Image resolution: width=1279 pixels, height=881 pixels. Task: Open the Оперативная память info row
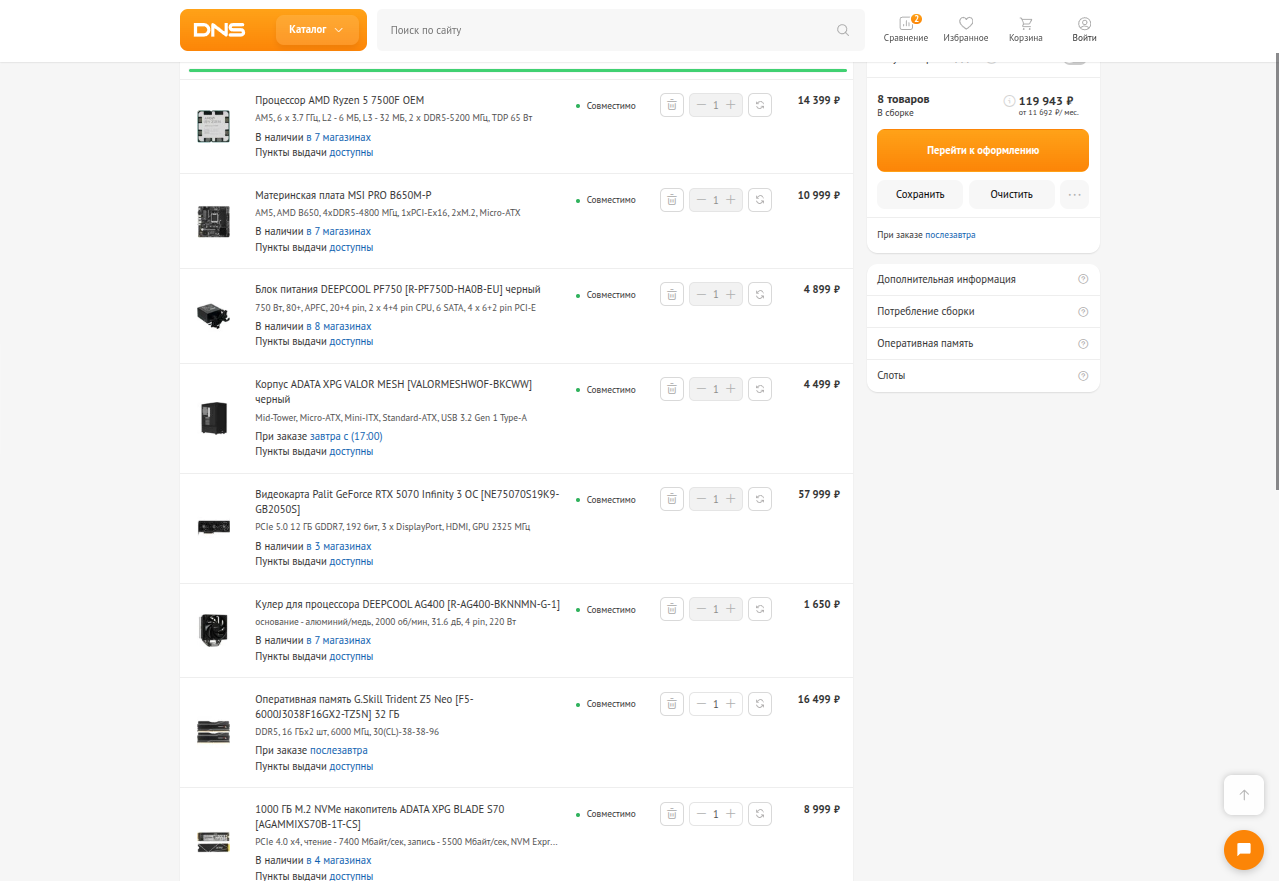pyautogui.click(x=983, y=343)
